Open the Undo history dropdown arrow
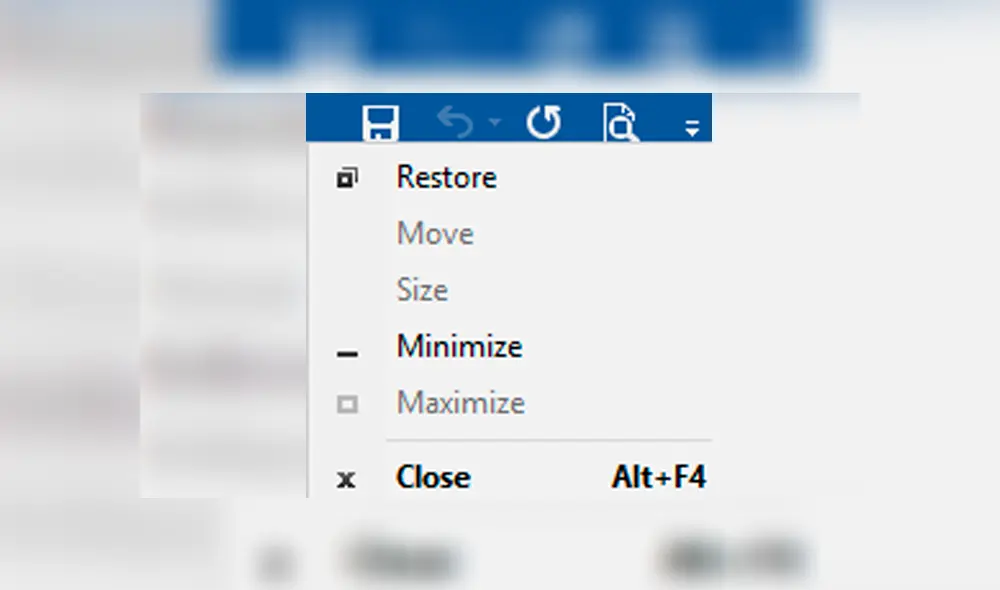This screenshot has width=1000, height=590. point(495,124)
